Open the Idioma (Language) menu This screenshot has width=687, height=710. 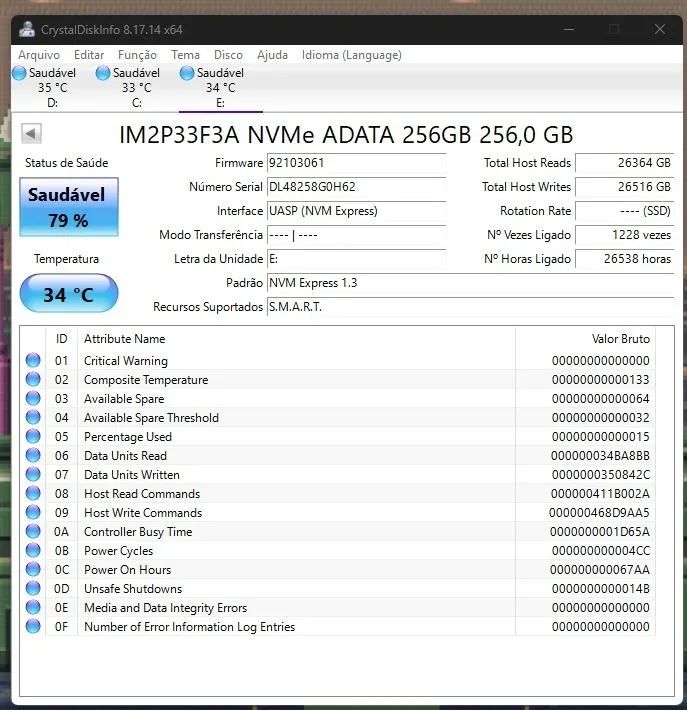351,55
